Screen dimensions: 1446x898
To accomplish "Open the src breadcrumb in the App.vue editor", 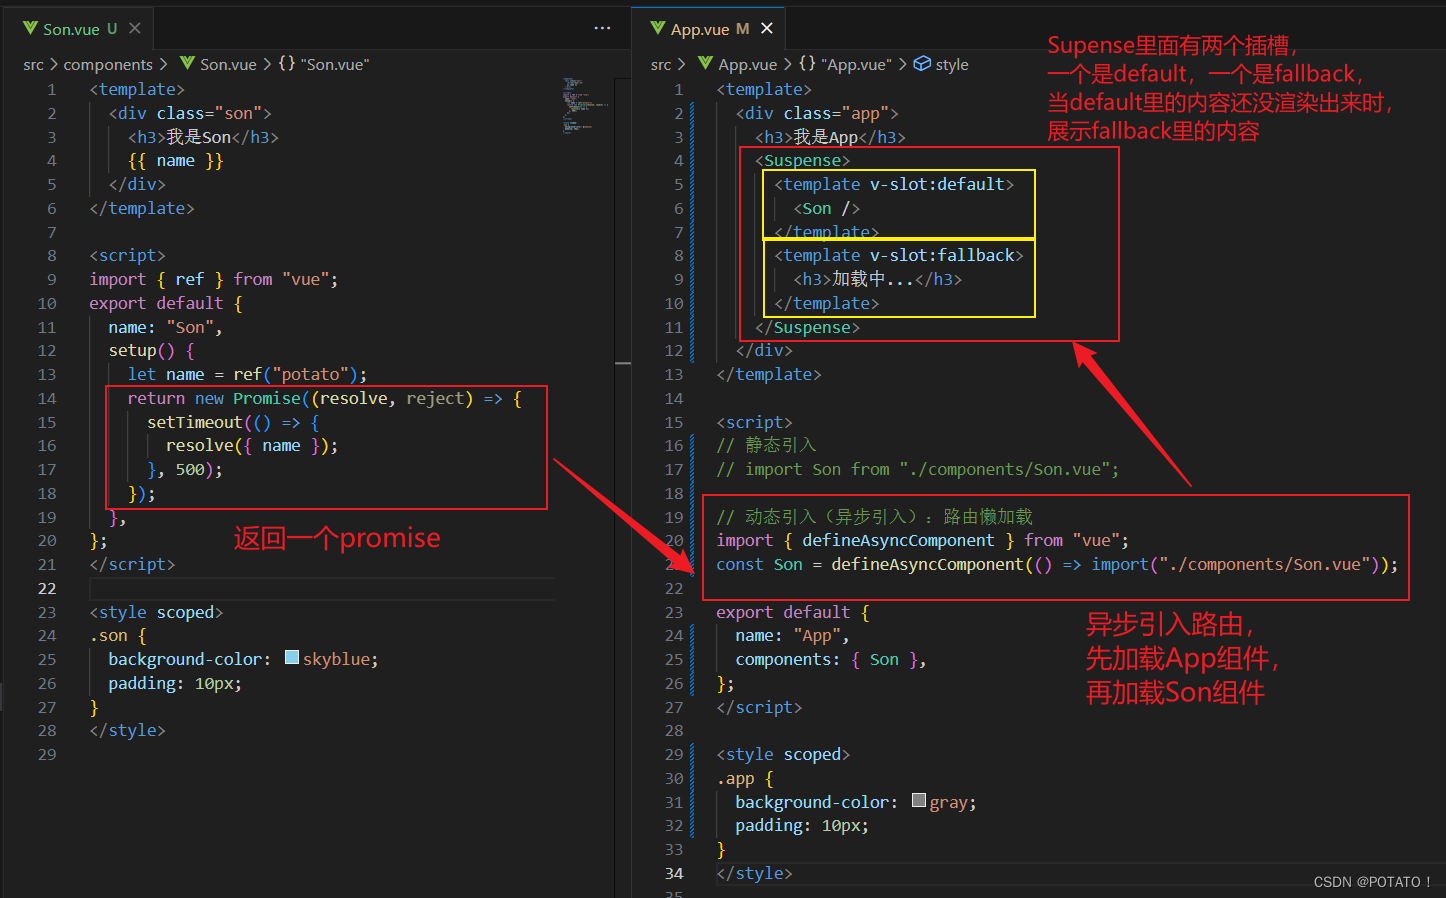I will click(x=661, y=64).
